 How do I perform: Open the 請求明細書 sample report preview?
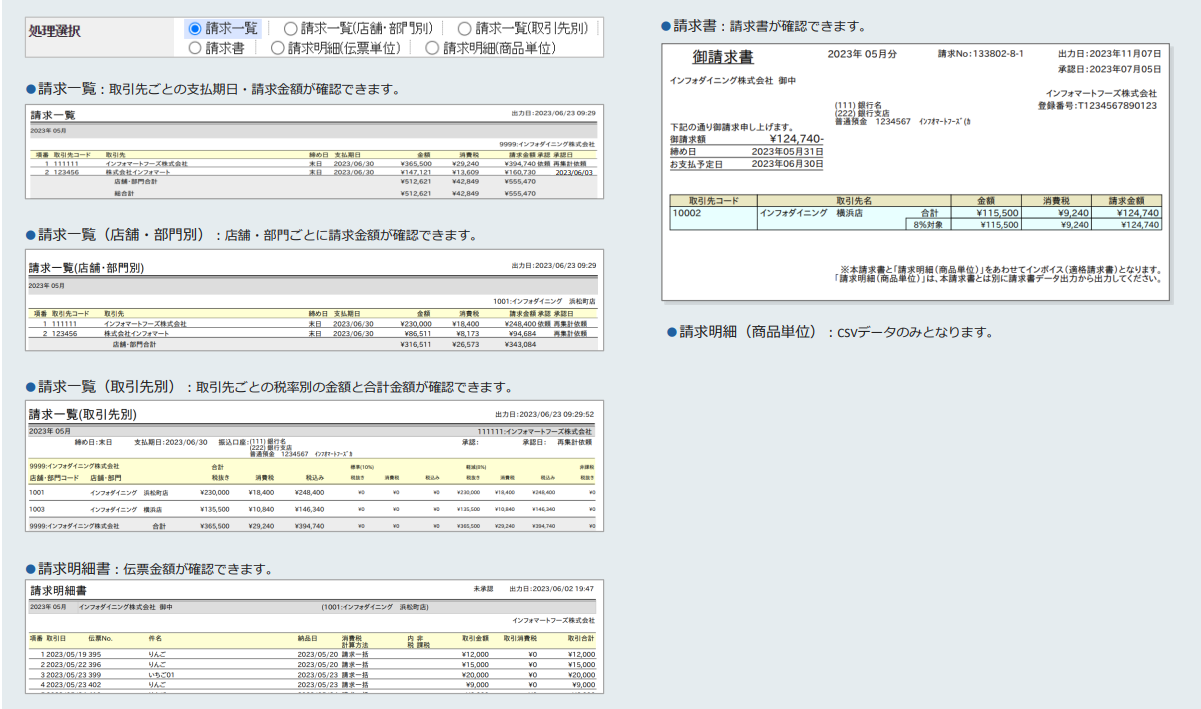tap(314, 637)
